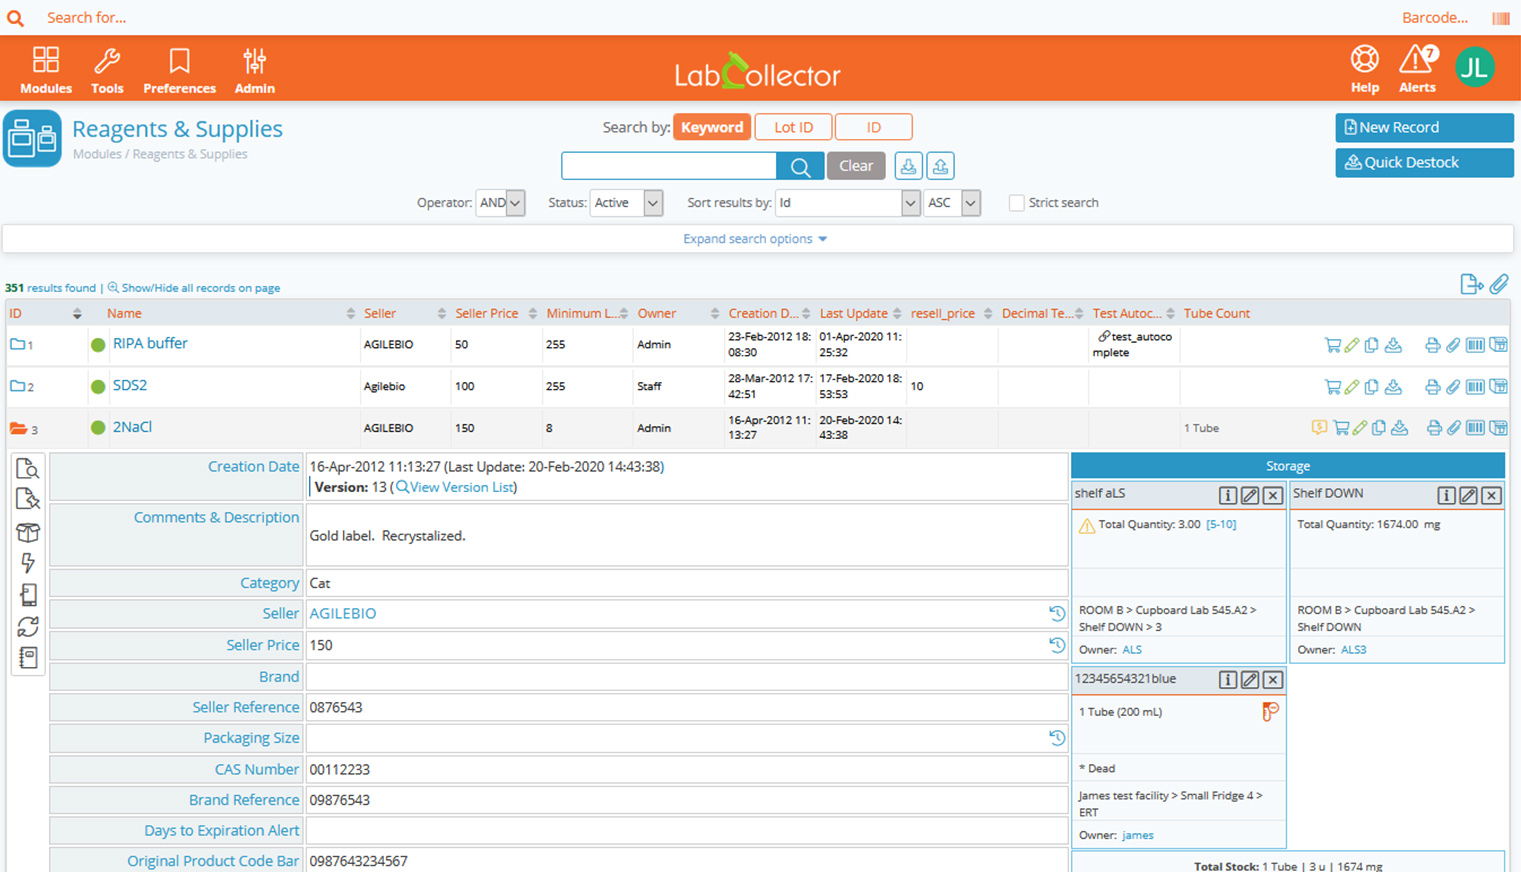
Task: Click barcode icon in RIPA buffer row
Action: (x=1475, y=345)
